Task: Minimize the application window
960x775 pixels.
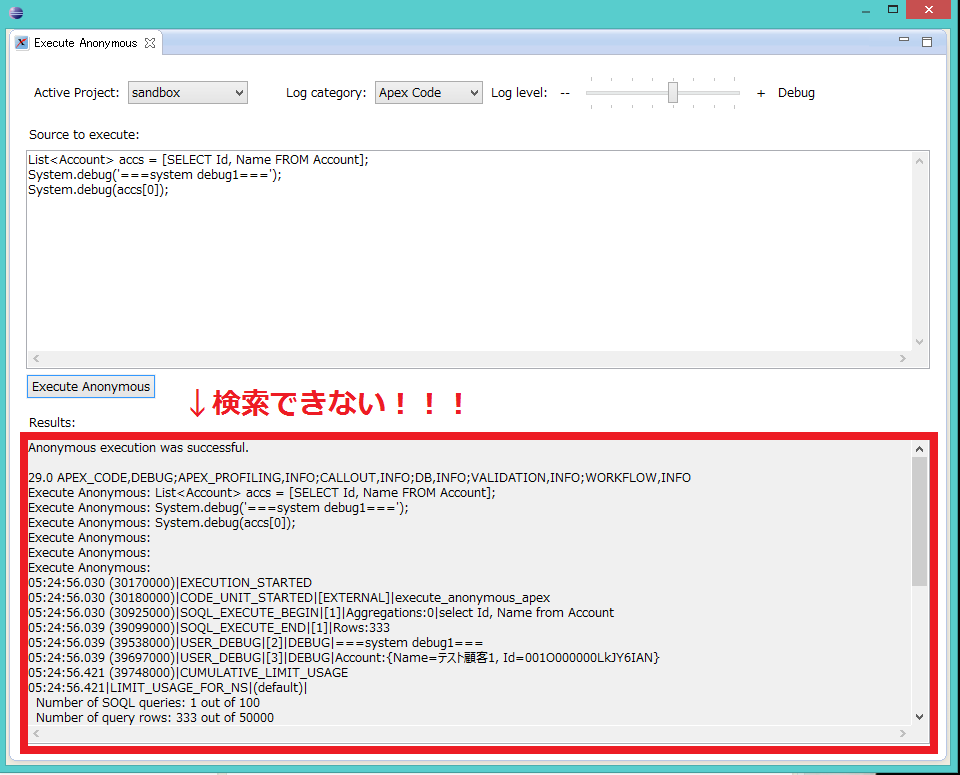Action: (866, 10)
